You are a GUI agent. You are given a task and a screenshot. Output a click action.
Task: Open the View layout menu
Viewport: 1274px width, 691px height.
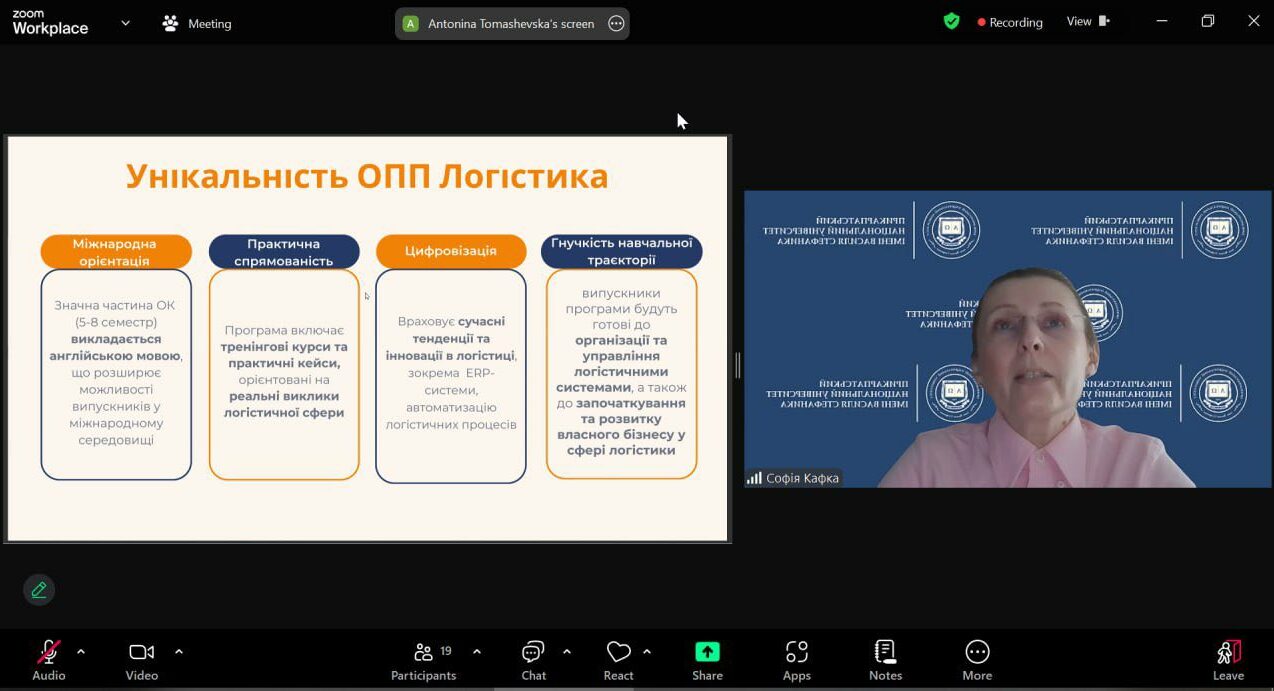[x=1088, y=22]
